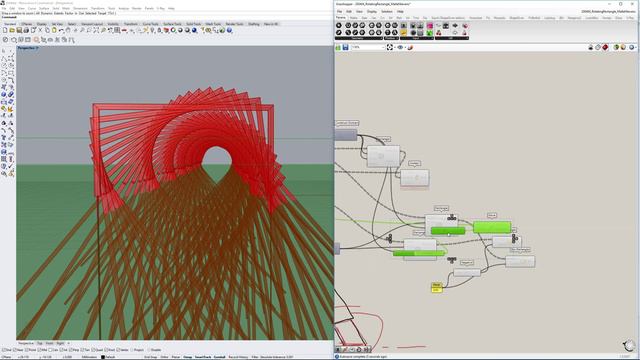Toggle the Int osnap checkbox
Screen dimensions: 640x360
coord(61,350)
